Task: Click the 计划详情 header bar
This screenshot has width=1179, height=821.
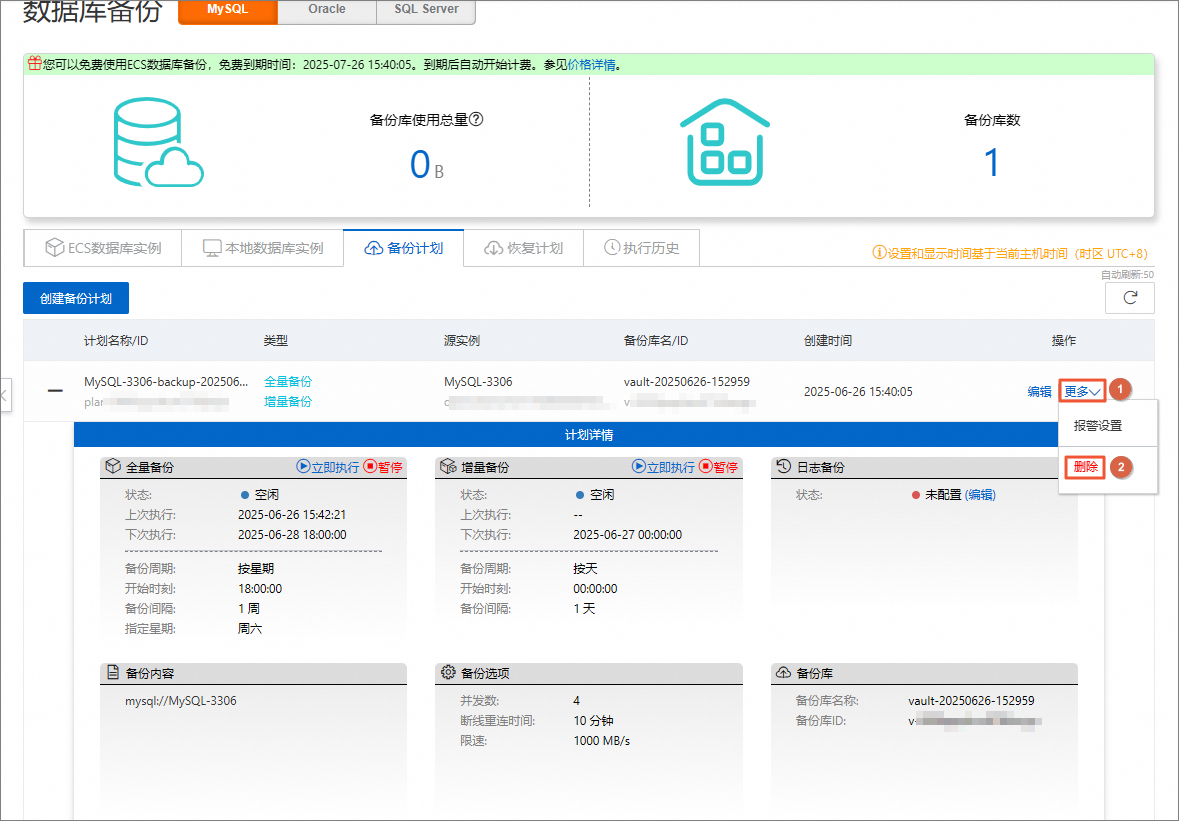Action: [x=589, y=435]
